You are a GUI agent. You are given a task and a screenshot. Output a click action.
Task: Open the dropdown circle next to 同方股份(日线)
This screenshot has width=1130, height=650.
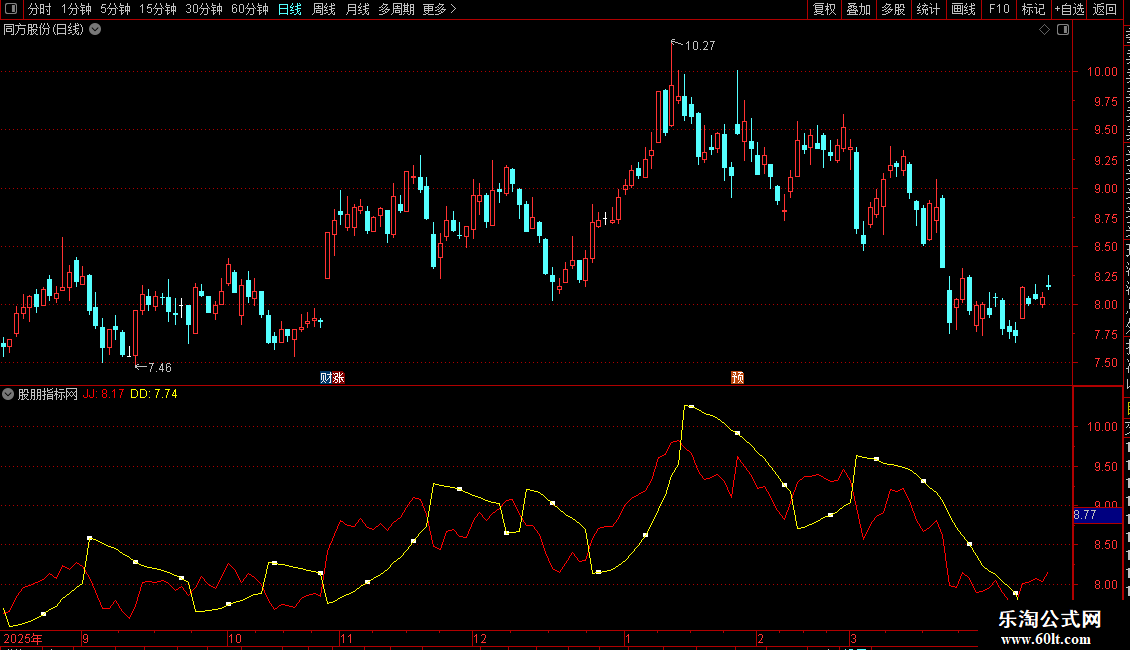[95, 30]
